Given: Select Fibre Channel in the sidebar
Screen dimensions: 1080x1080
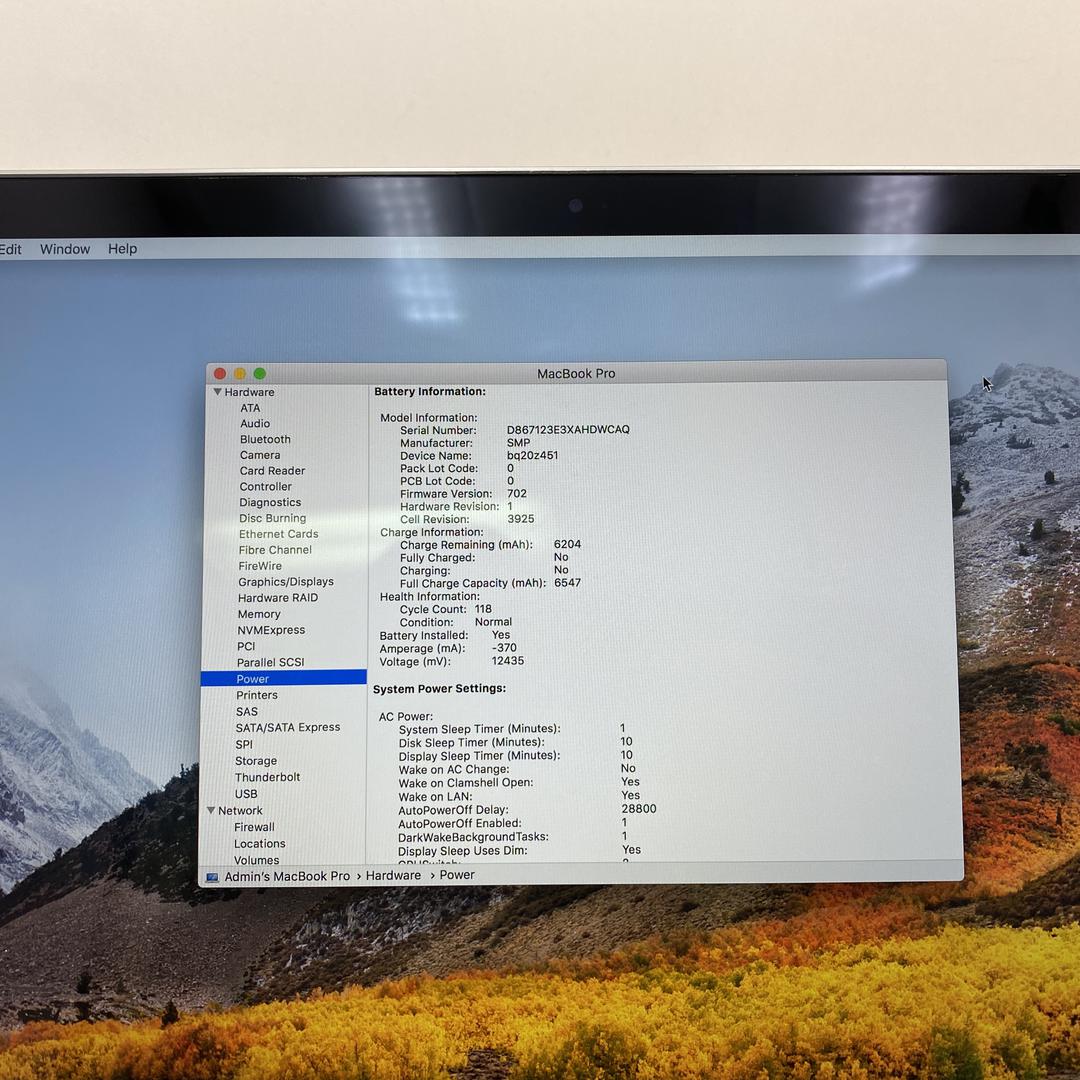Looking at the screenshot, I should (275, 550).
